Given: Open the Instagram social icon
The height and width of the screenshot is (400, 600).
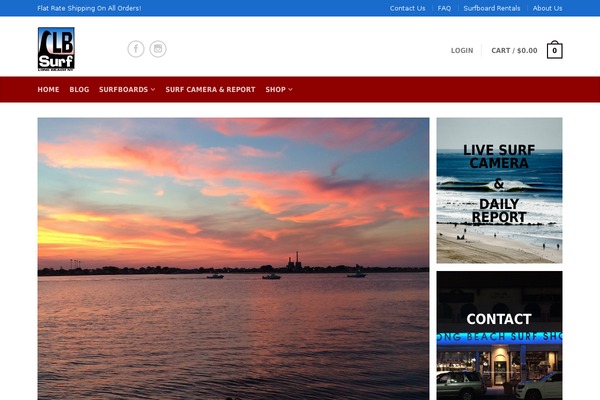Looking at the screenshot, I should (x=158, y=49).
